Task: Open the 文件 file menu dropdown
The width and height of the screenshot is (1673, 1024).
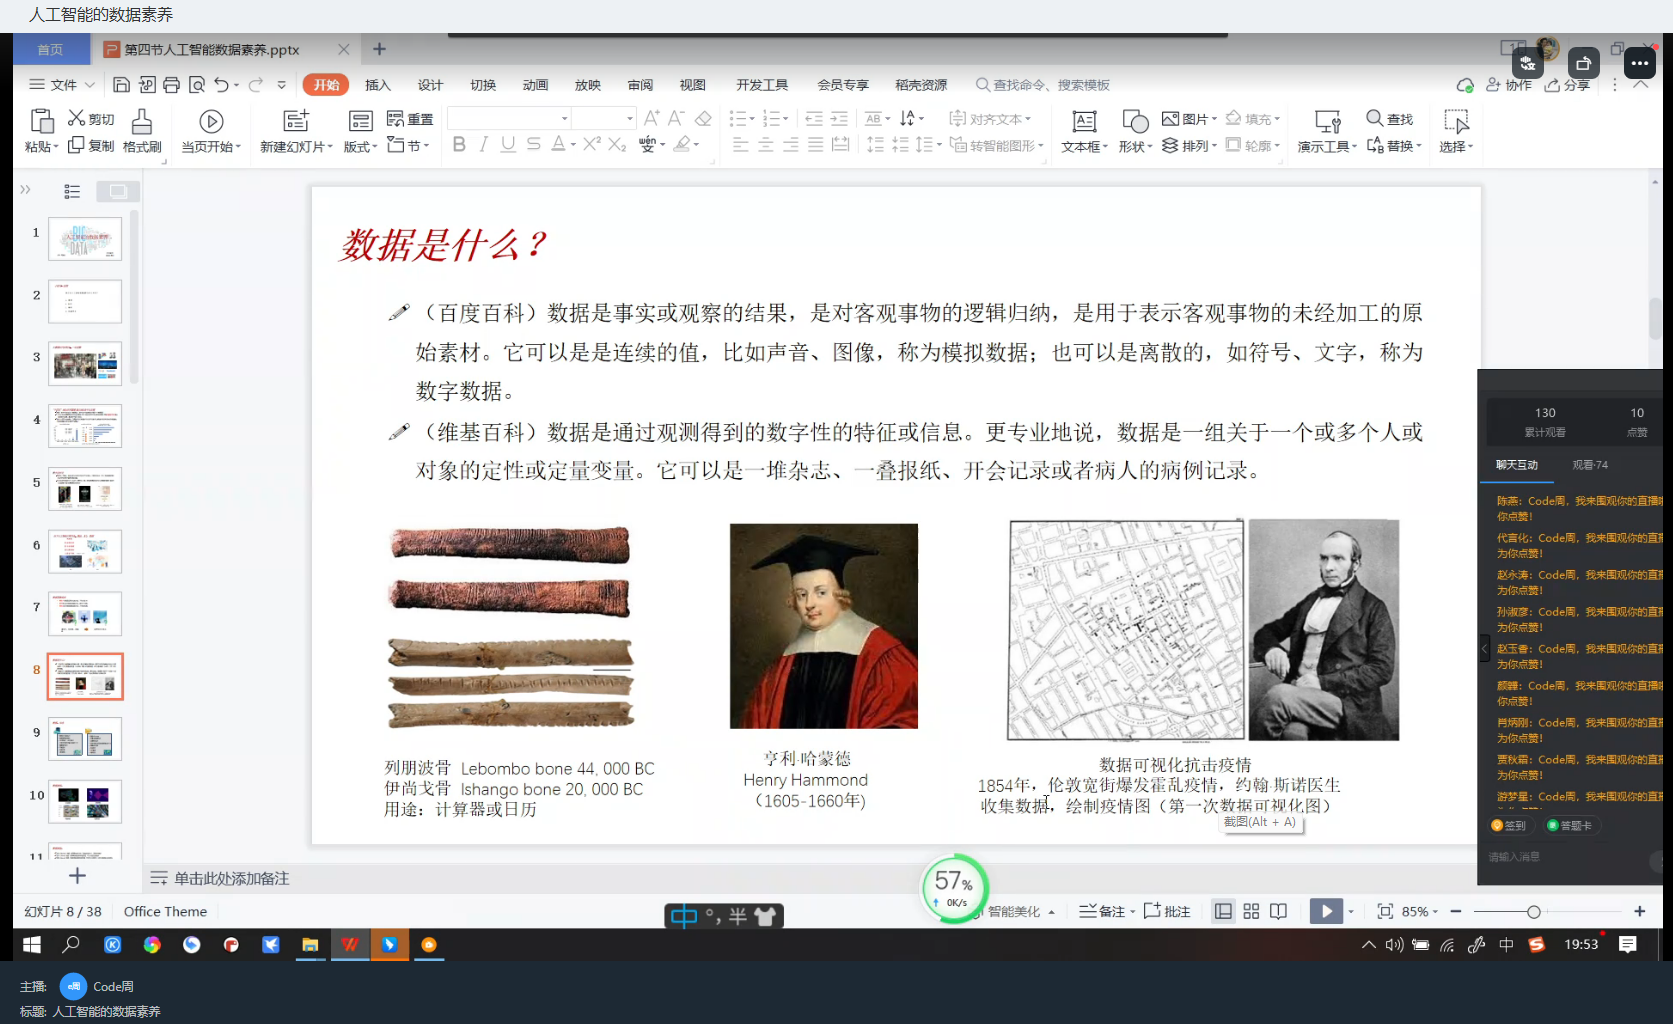Action: click(x=62, y=85)
